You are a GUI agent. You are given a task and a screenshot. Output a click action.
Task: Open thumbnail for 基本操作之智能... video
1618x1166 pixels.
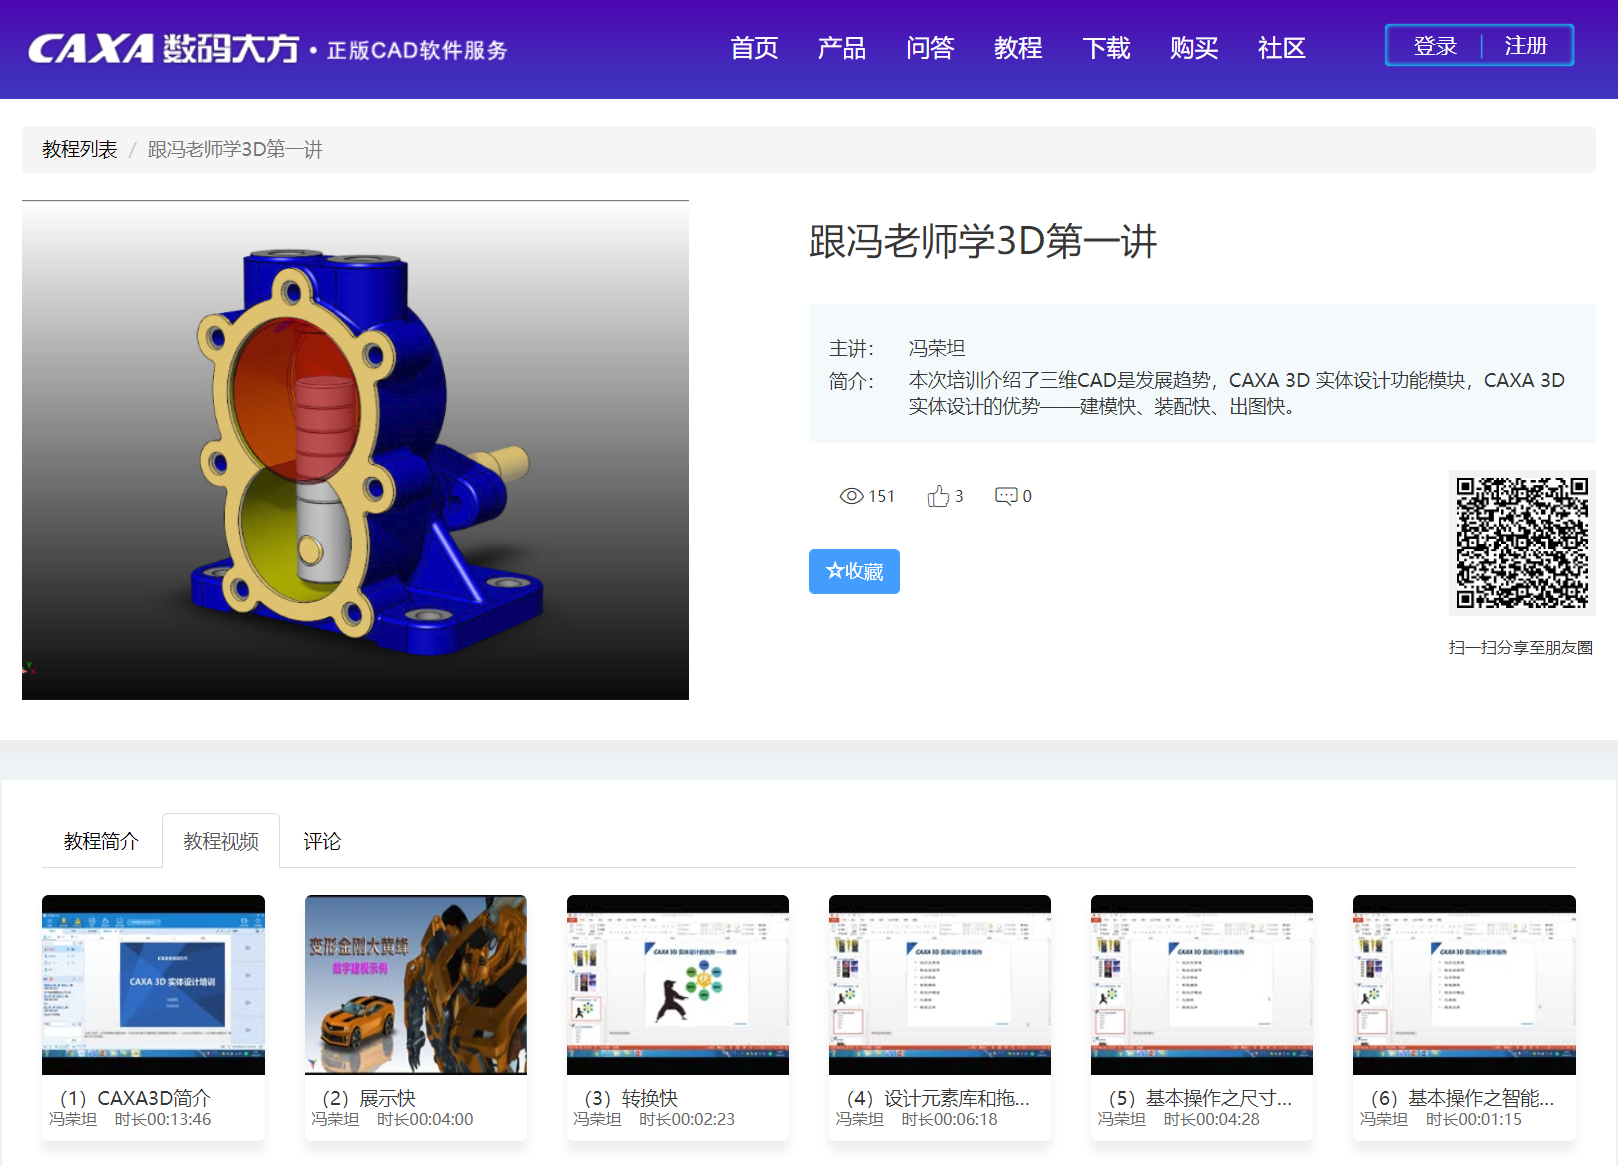1464,985
